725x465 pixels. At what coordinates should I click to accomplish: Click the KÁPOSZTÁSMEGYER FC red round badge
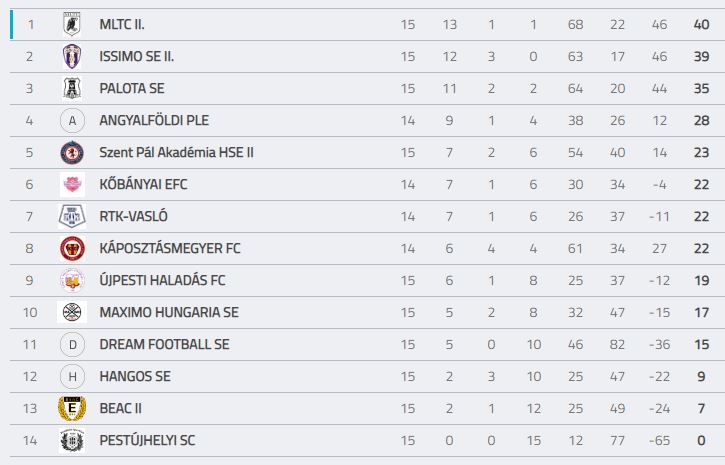pyautogui.click(x=72, y=248)
